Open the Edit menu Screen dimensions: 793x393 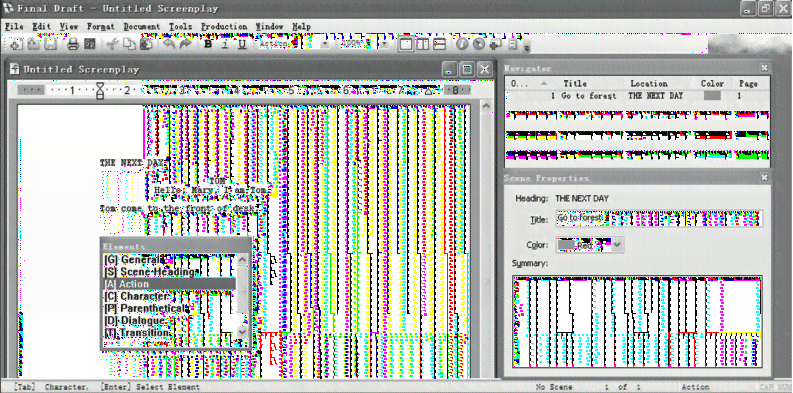point(41,26)
